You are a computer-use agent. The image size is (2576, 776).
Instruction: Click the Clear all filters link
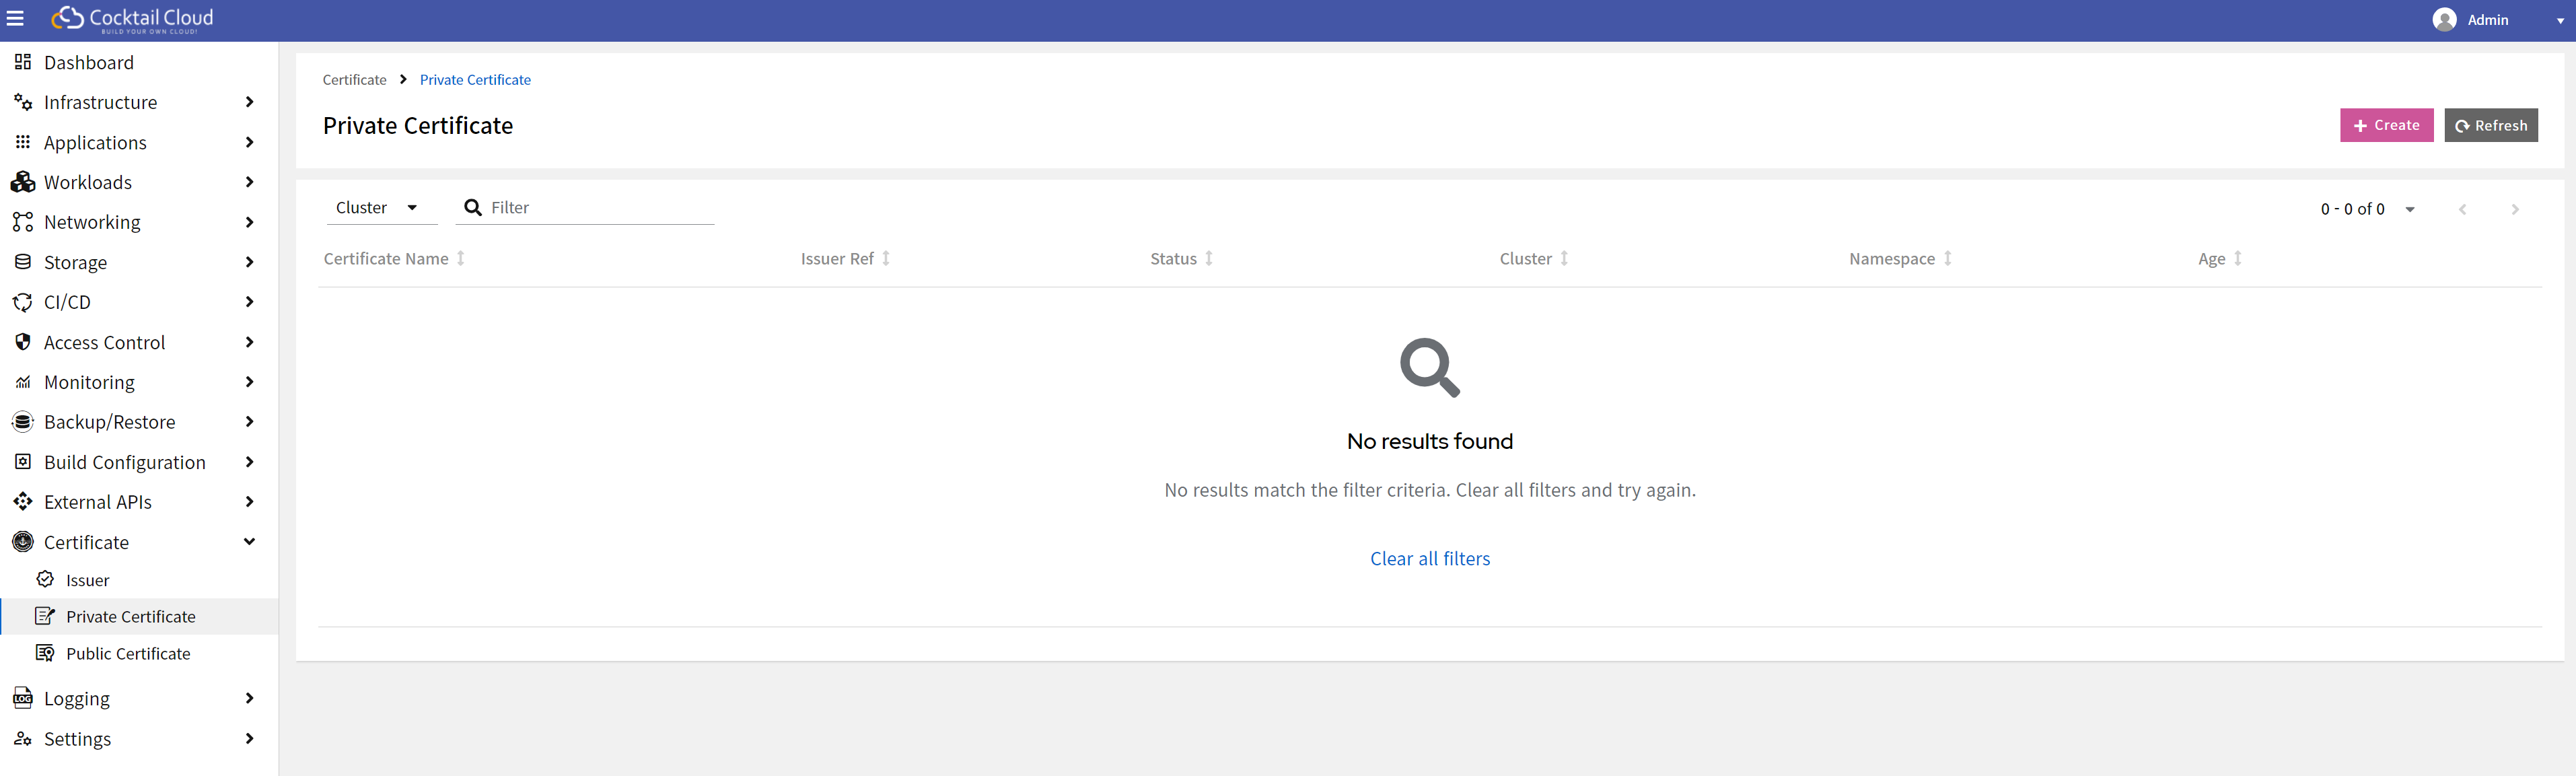pyautogui.click(x=1429, y=559)
